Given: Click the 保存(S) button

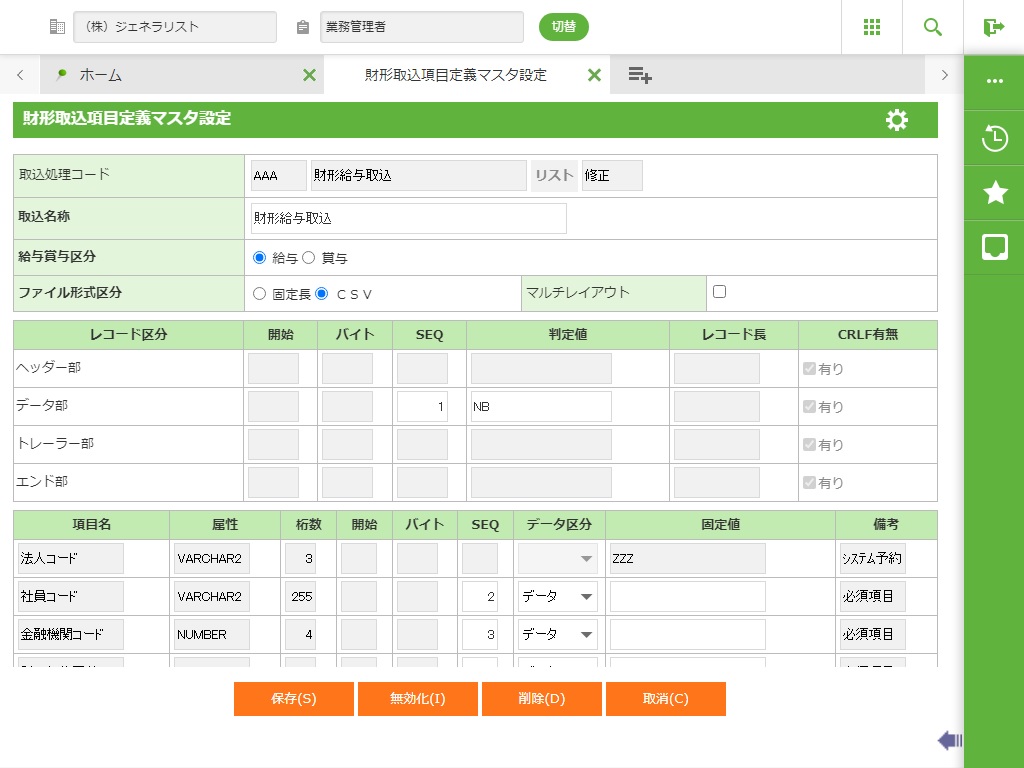Looking at the screenshot, I should (x=294, y=699).
